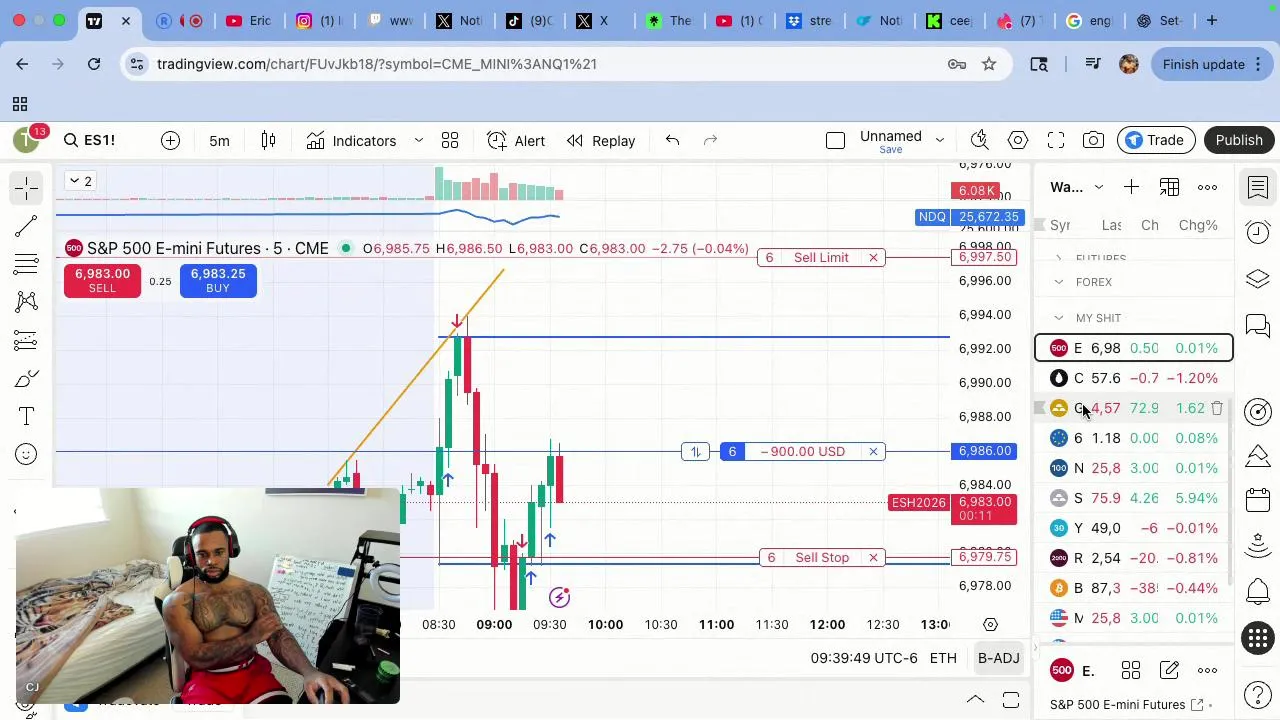Bookmark this page with the star icon
The height and width of the screenshot is (720, 1280).
pyautogui.click(x=989, y=64)
